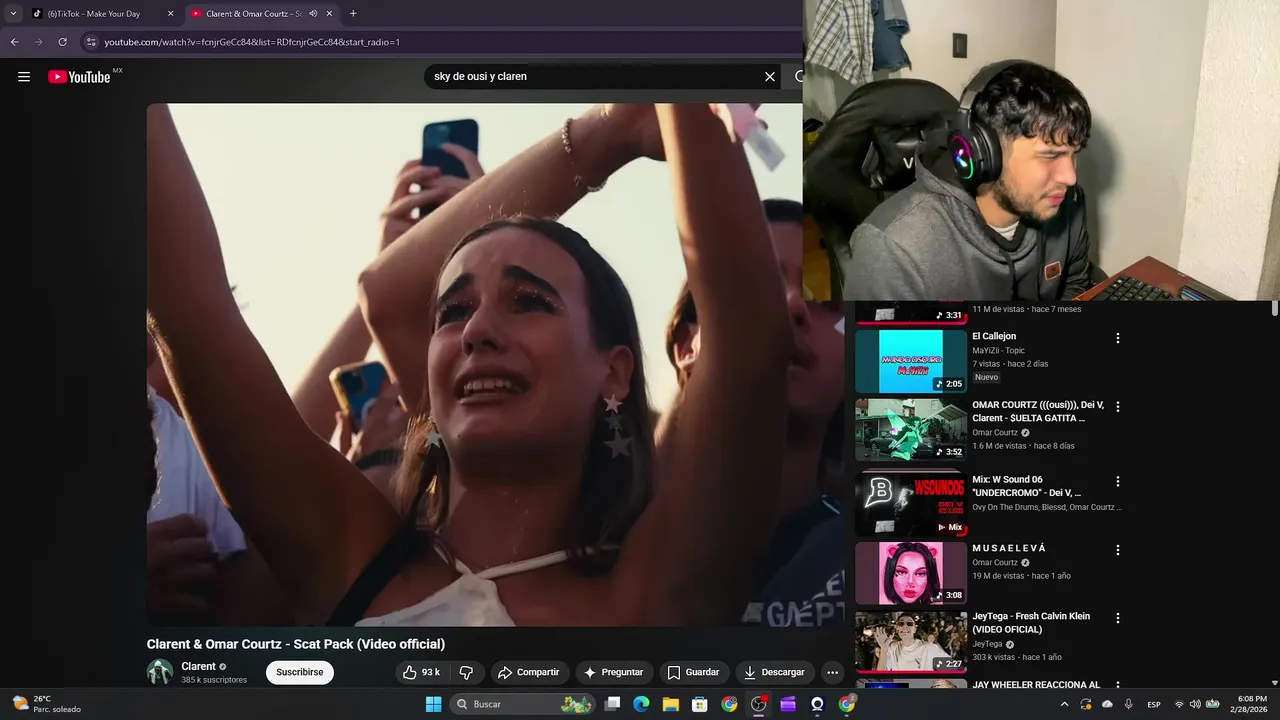Go to the YouTube home logo
The image size is (1280, 720).
[79, 77]
